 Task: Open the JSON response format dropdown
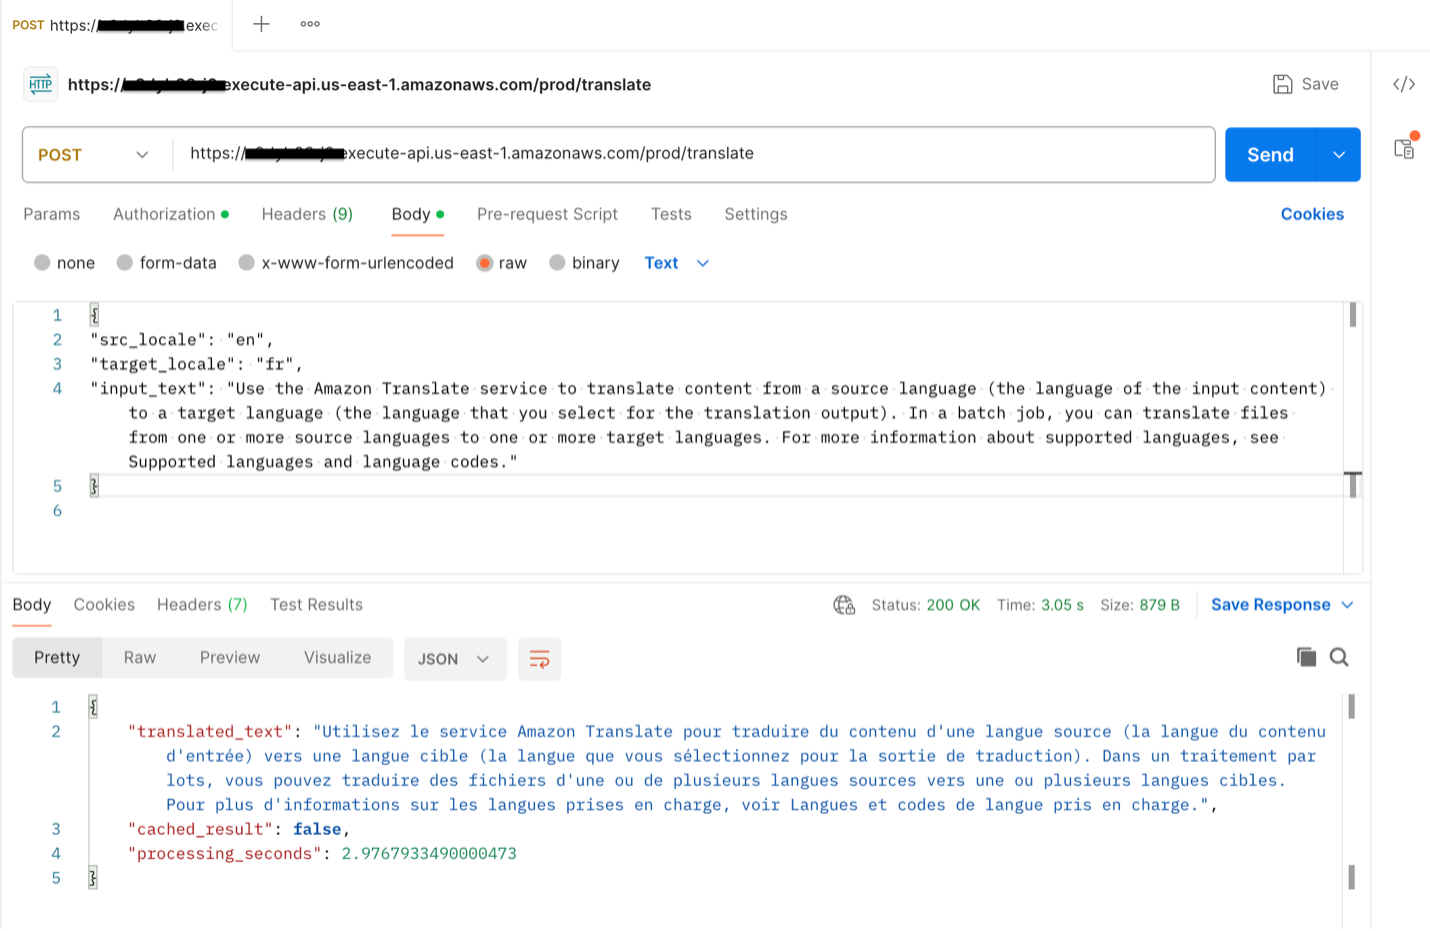[x=454, y=659]
